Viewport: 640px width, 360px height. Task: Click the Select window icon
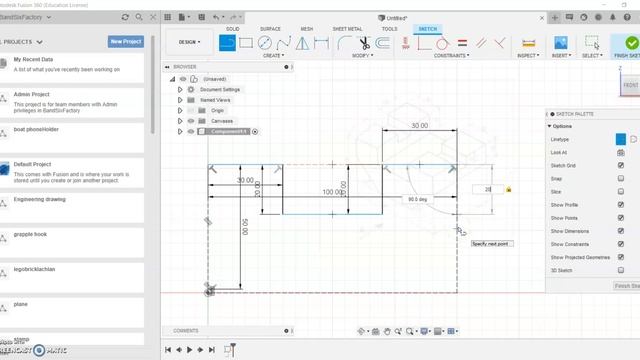pyautogui.click(x=592, y=42)
